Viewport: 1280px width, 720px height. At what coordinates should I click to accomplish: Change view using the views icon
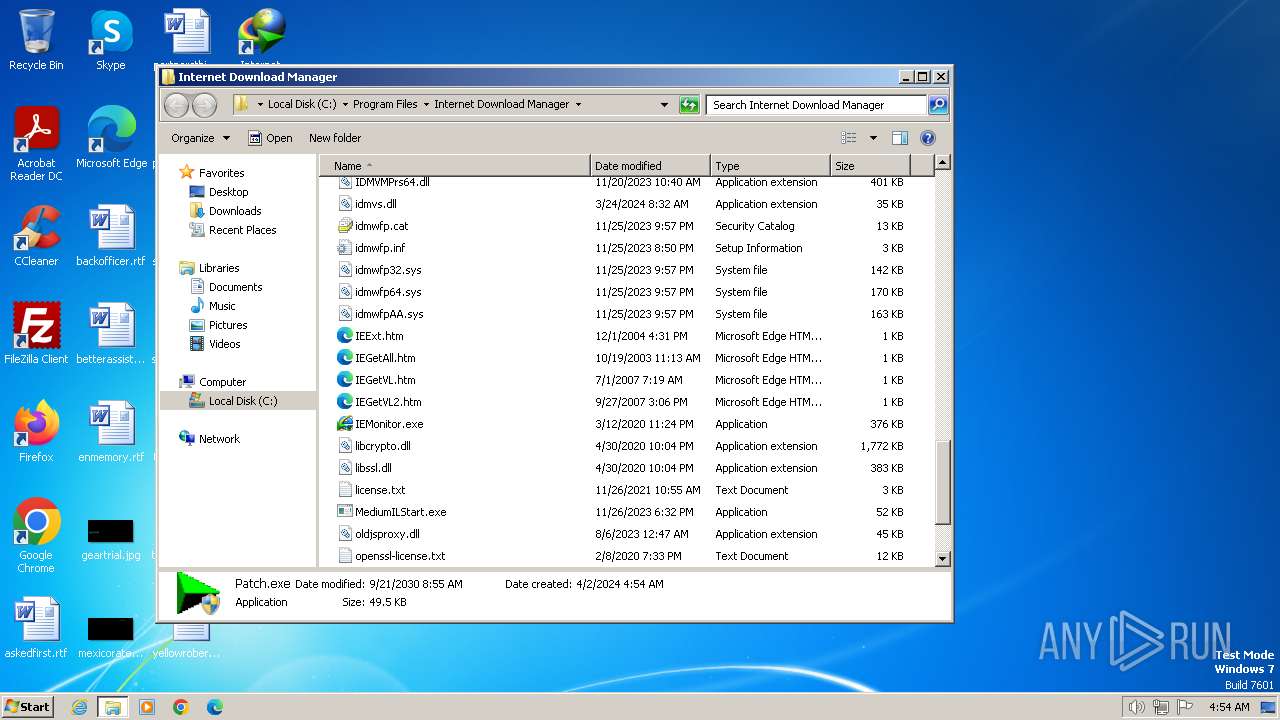click(849, 138)
